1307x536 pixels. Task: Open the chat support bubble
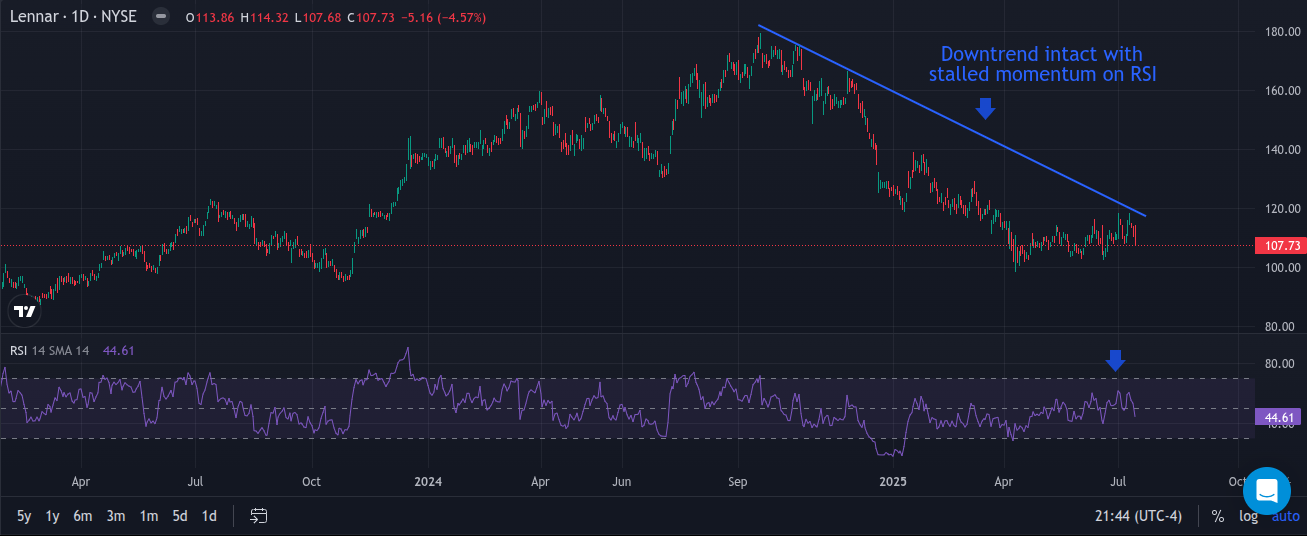tap(1267, 491)
